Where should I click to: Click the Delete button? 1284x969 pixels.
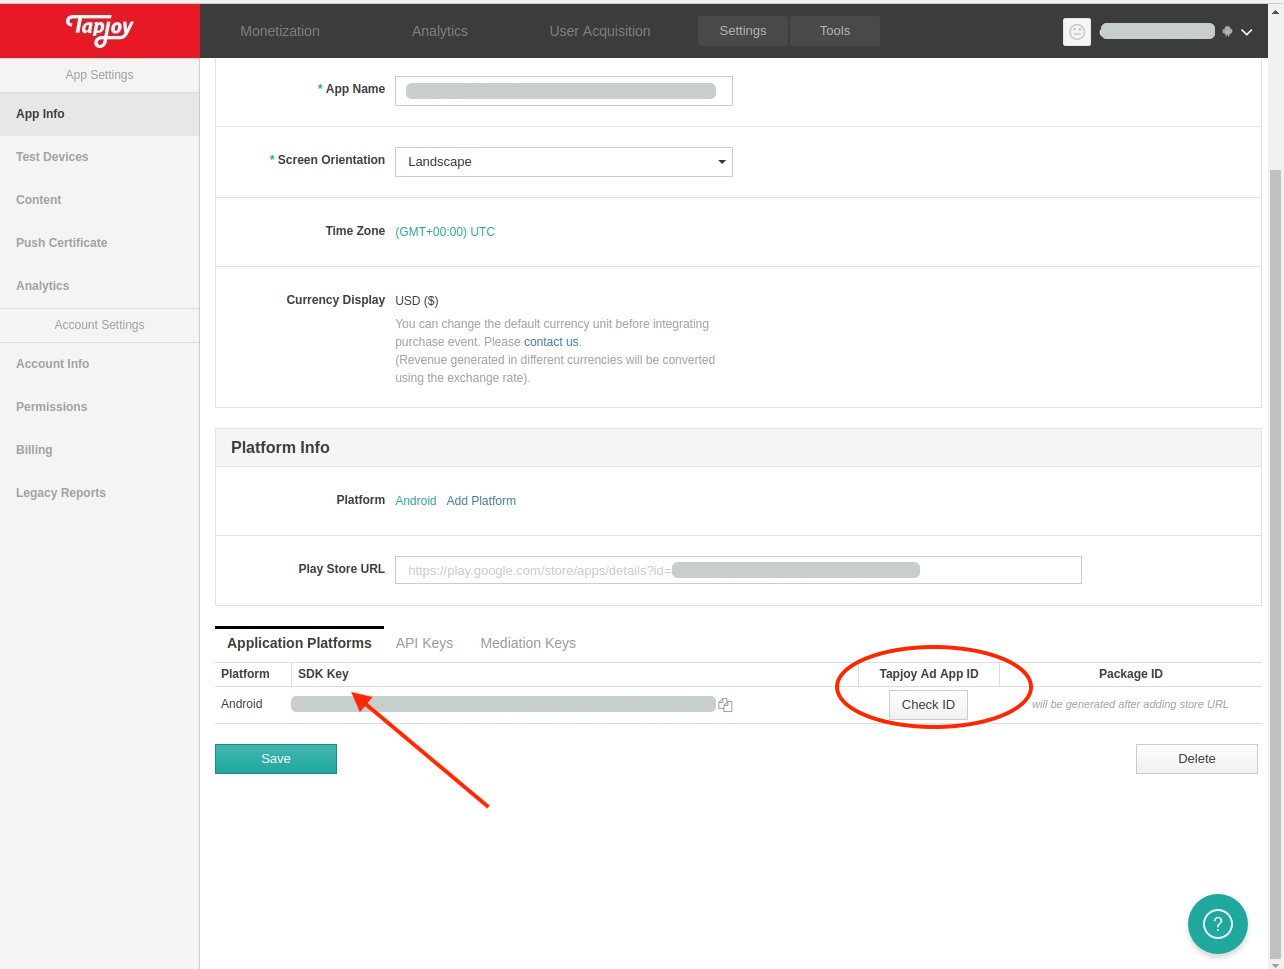pos(1196,758)
